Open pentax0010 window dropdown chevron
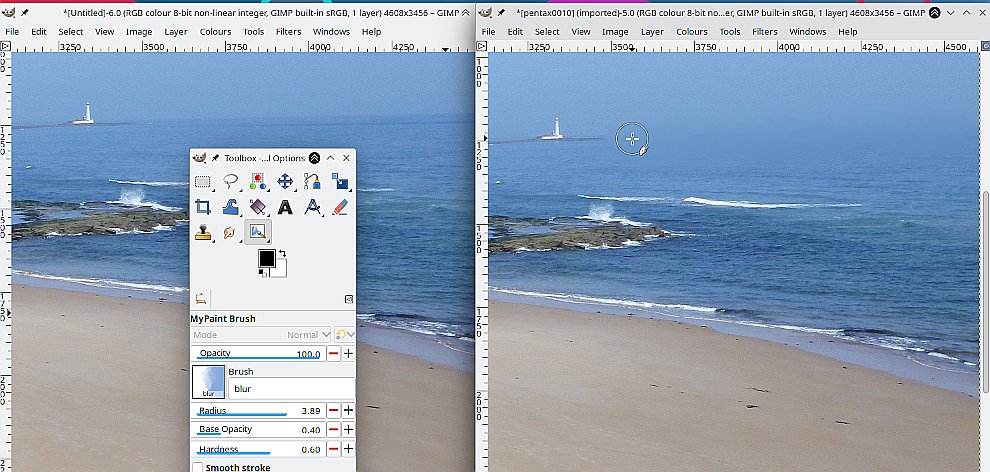Image resolution: width=990 pixels, height=472 pixels. click(x=951, y=13)
